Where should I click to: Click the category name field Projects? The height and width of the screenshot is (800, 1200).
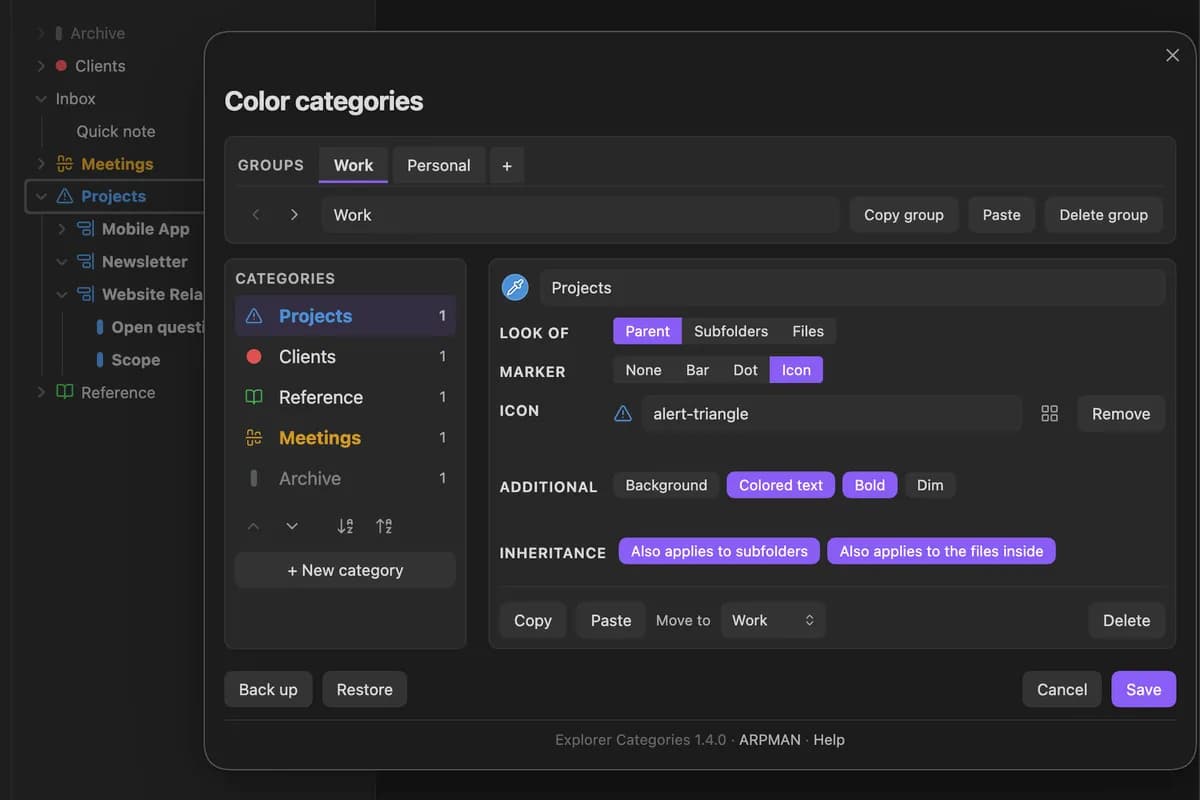pos(853,288)
